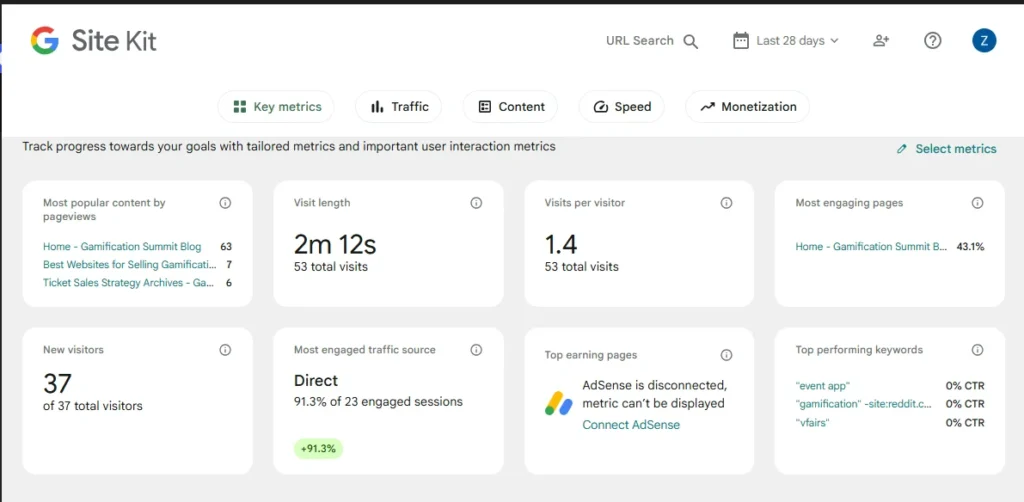Show info for Visit length card

(476, 203)
